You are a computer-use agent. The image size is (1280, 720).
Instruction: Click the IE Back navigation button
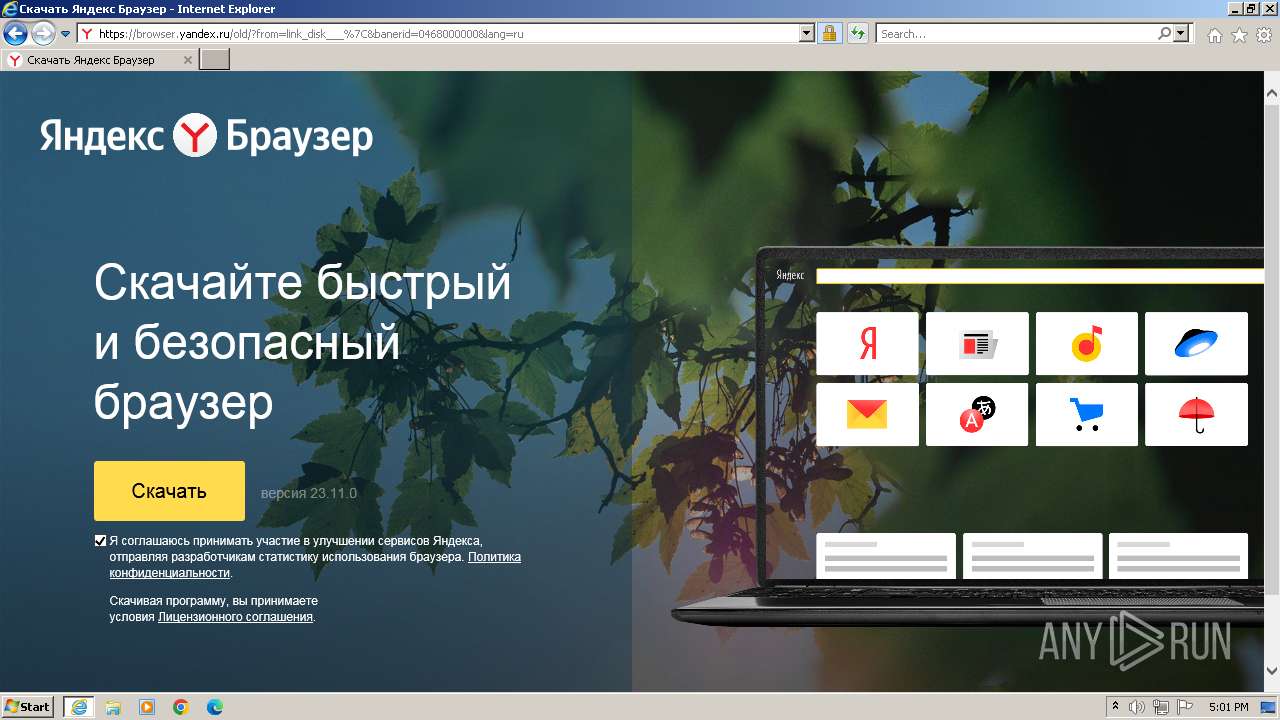(x=15, y=34)
